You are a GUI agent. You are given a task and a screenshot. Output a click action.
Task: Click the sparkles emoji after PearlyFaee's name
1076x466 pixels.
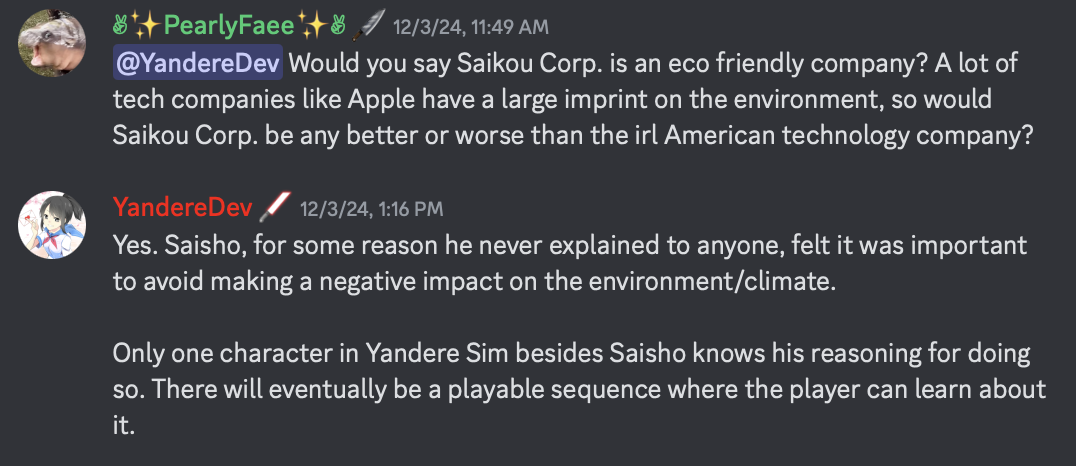point(316,26)
